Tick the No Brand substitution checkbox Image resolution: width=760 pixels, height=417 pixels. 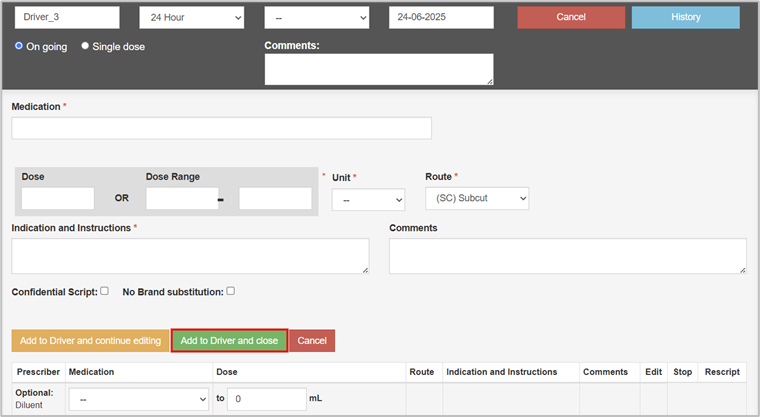tap(230, 291)
